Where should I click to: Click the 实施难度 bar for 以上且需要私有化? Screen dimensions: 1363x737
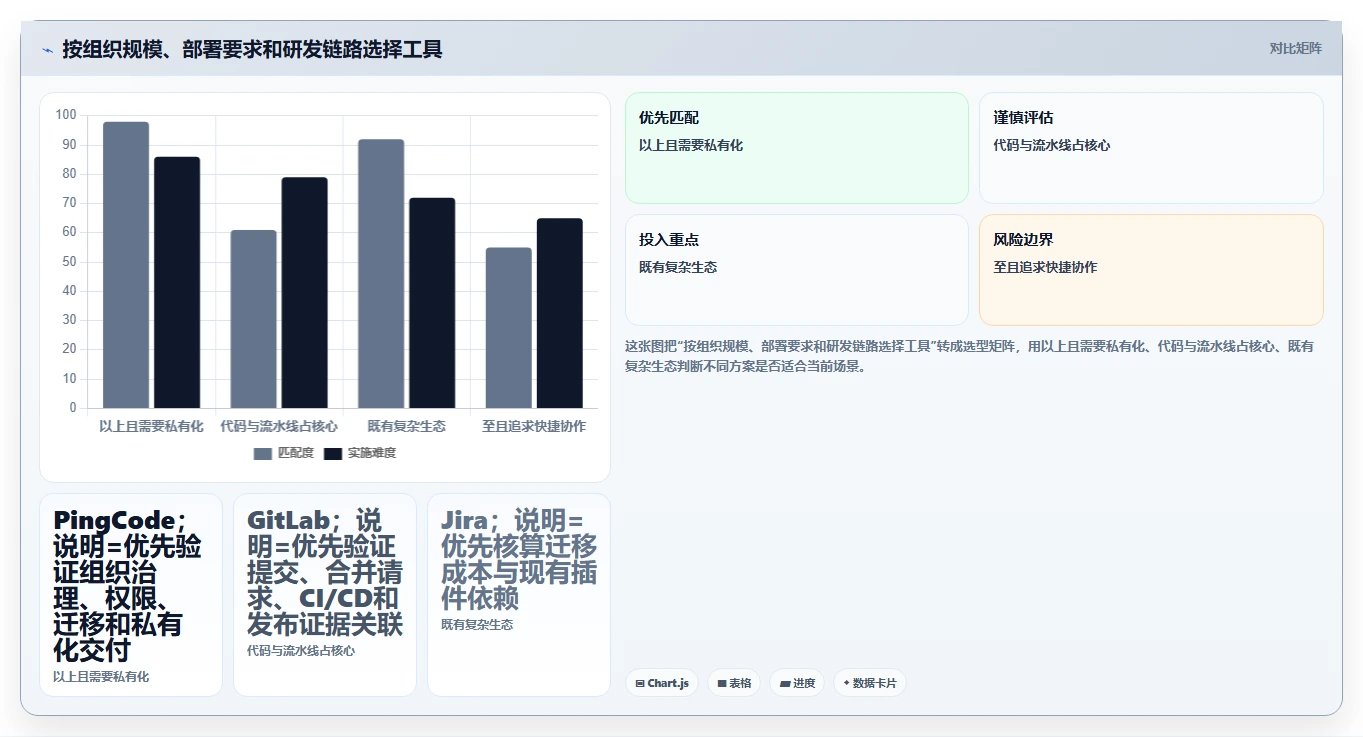(x=177, y=282)
